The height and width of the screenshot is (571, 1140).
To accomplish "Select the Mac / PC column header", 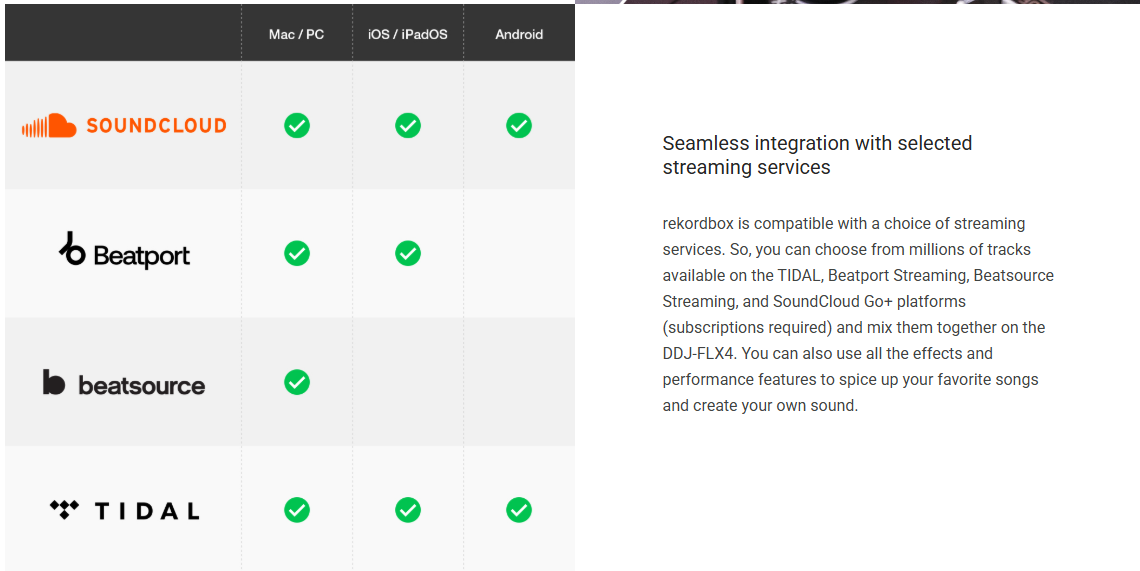I will tap(297, 34).
